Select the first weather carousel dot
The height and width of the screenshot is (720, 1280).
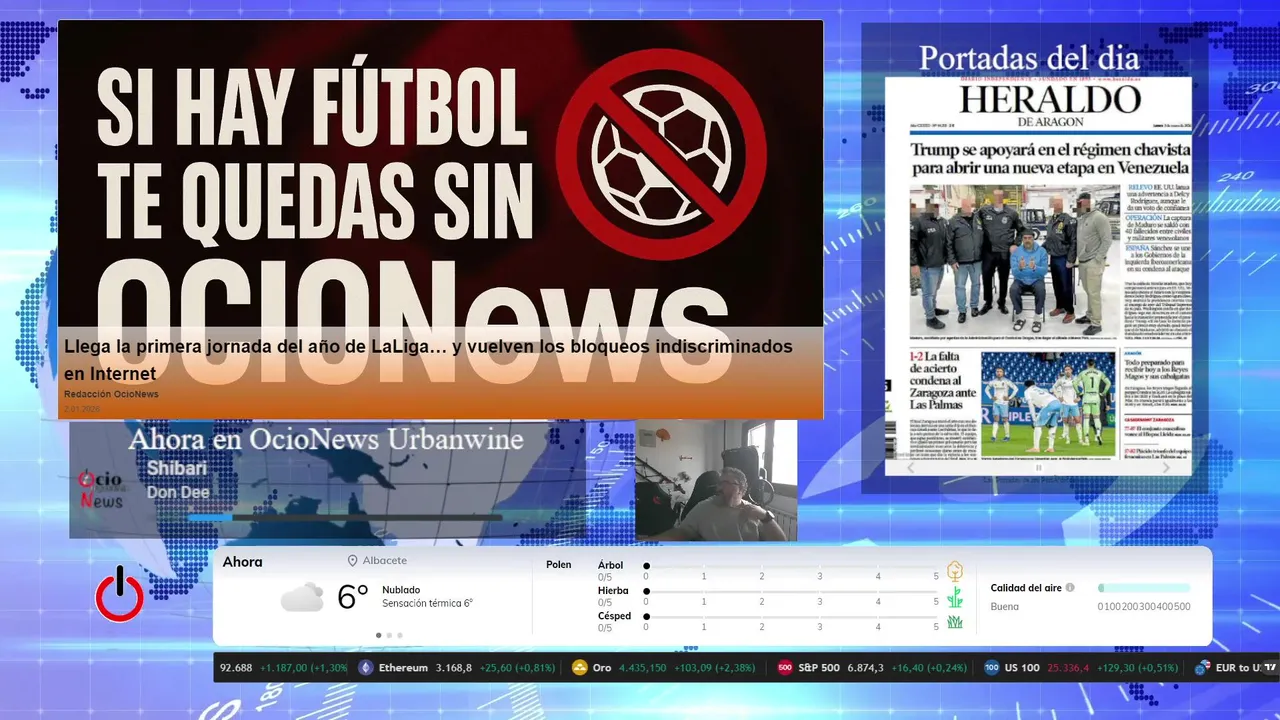[378, 635]
